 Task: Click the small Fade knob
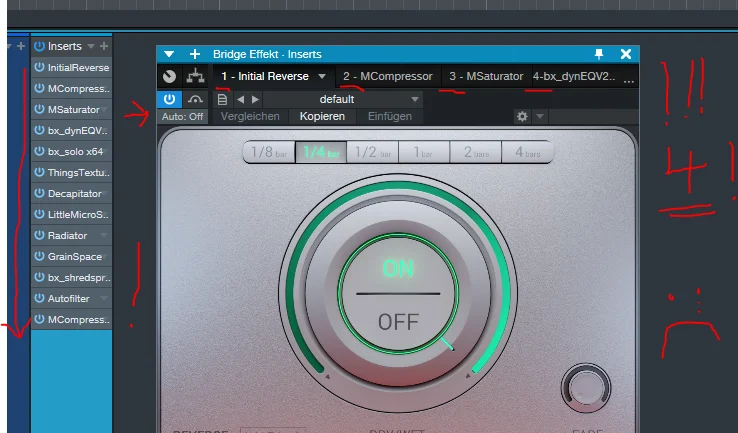[586, 388]
